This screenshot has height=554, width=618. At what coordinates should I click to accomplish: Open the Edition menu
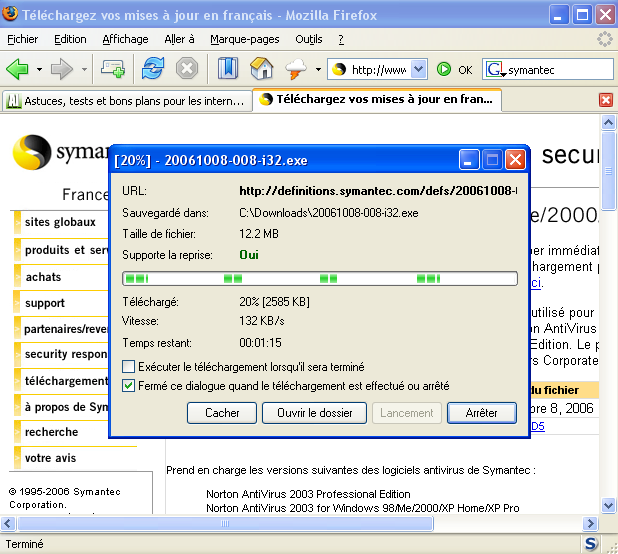click(70, 39)
